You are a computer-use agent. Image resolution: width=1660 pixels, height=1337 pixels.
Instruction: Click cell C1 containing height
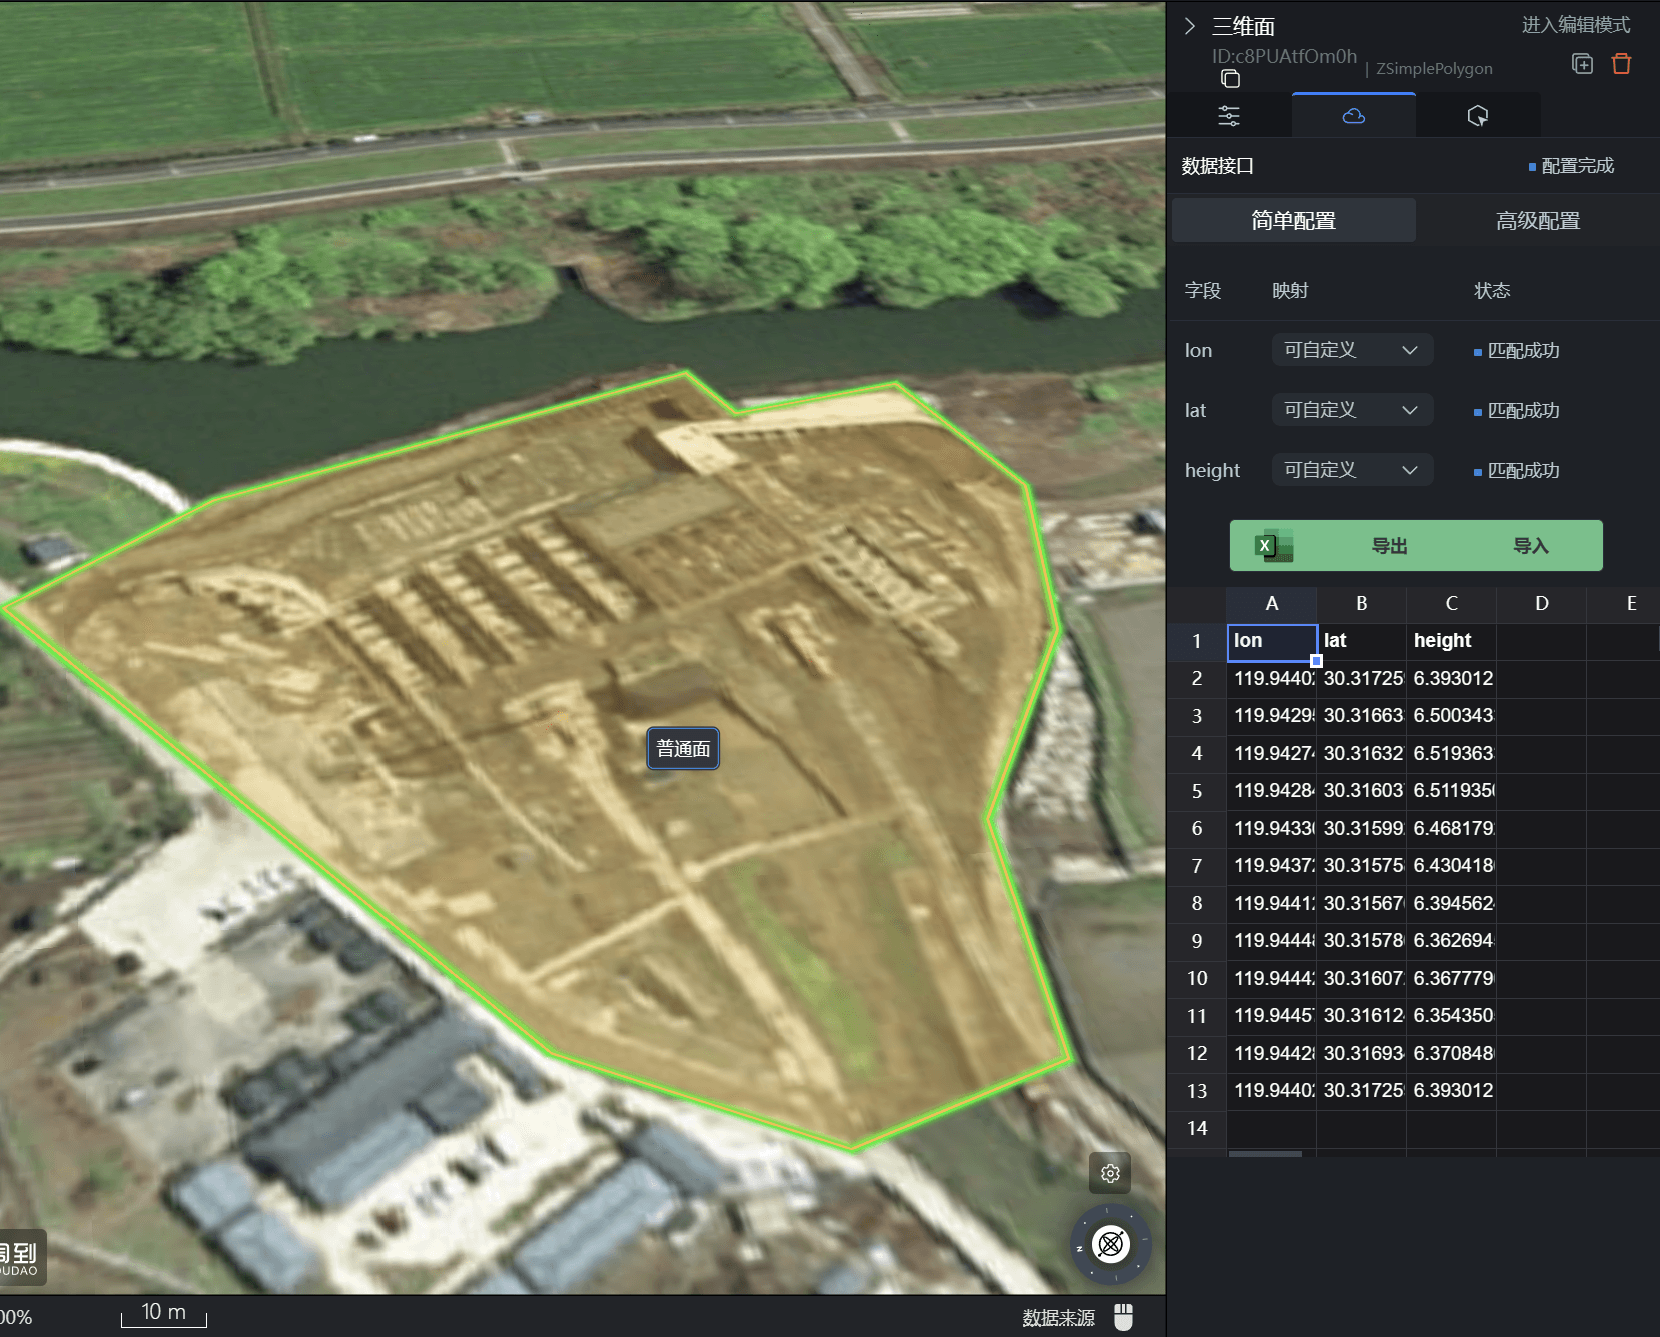click(1451, 641)
